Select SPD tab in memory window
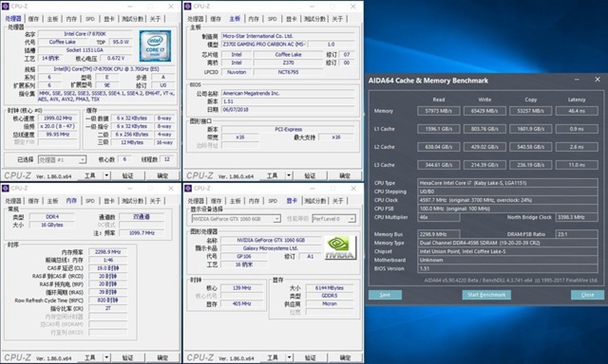Viewport: 608px width, 364px height. (x=90, y=201)
